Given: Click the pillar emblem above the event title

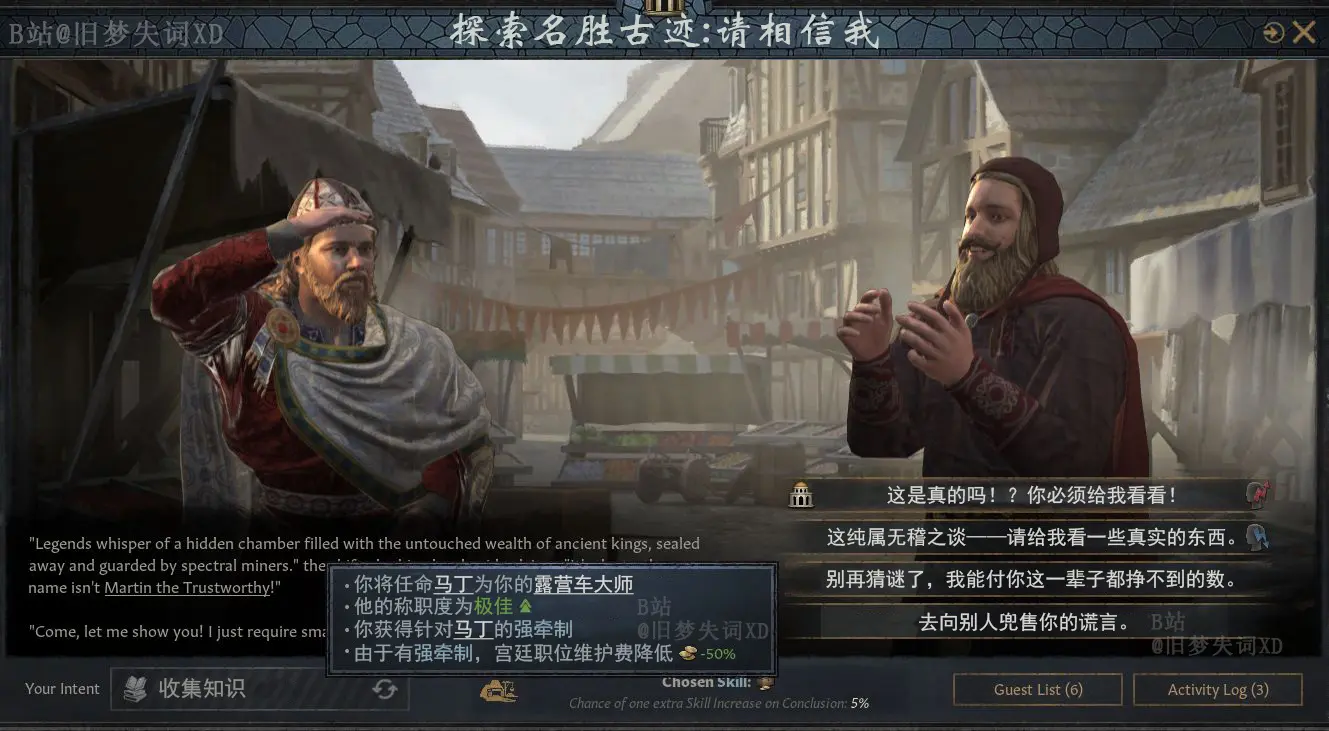Looking at the screenshot, I should [664, 6].
